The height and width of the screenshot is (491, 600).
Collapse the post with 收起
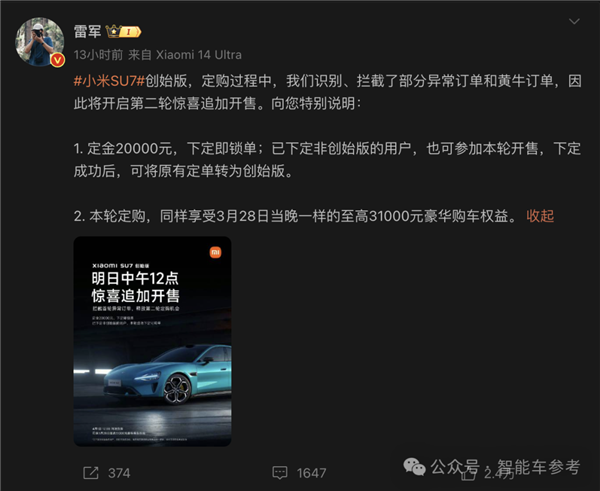(540, 216)
